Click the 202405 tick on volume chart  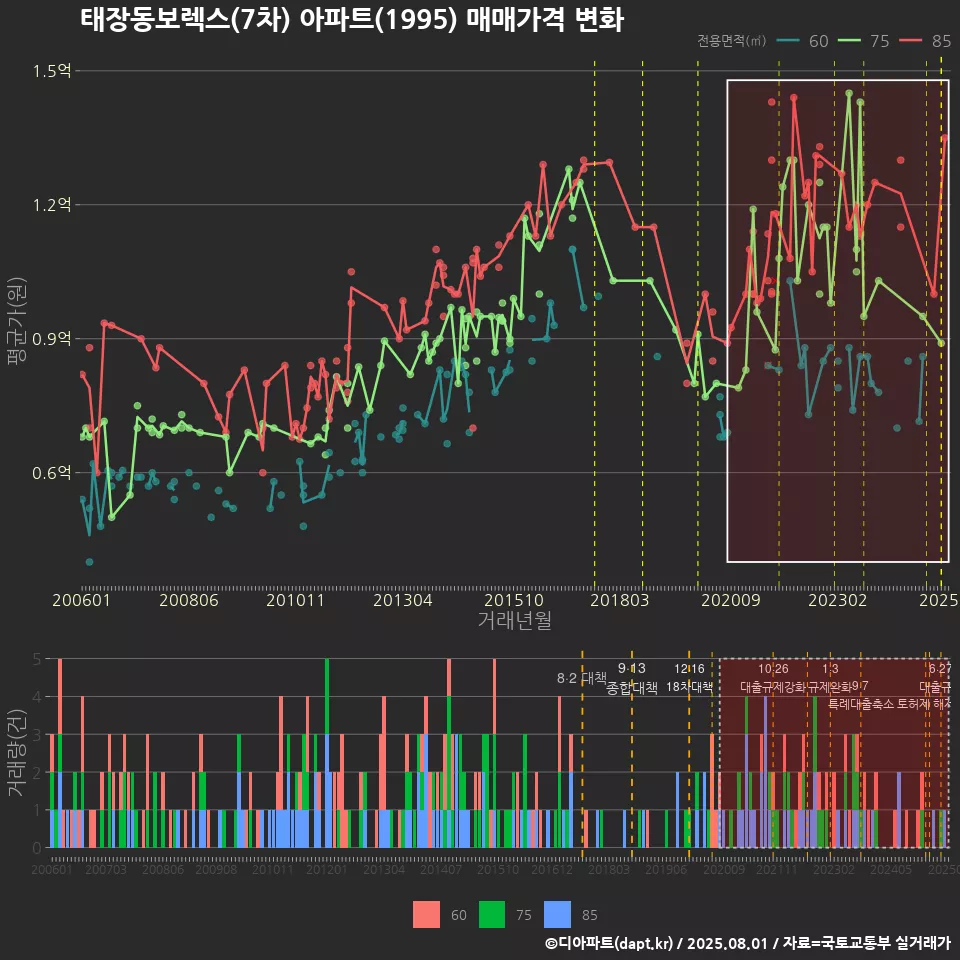point(891,869)
